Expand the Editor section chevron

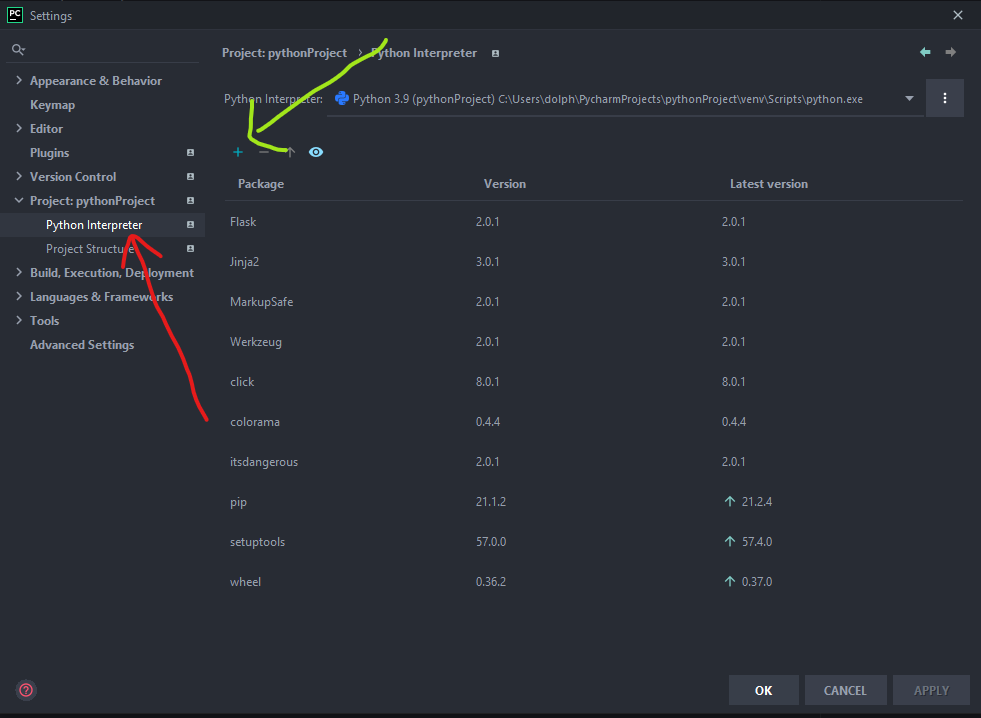pyautogui.click(x=19, y=128)
